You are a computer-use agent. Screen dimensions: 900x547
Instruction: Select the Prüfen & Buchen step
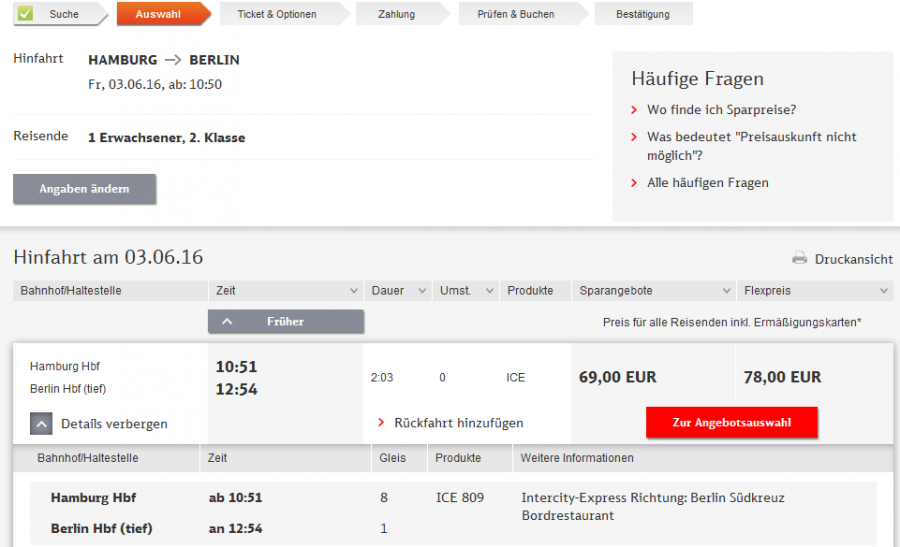[x=522, y=14]
